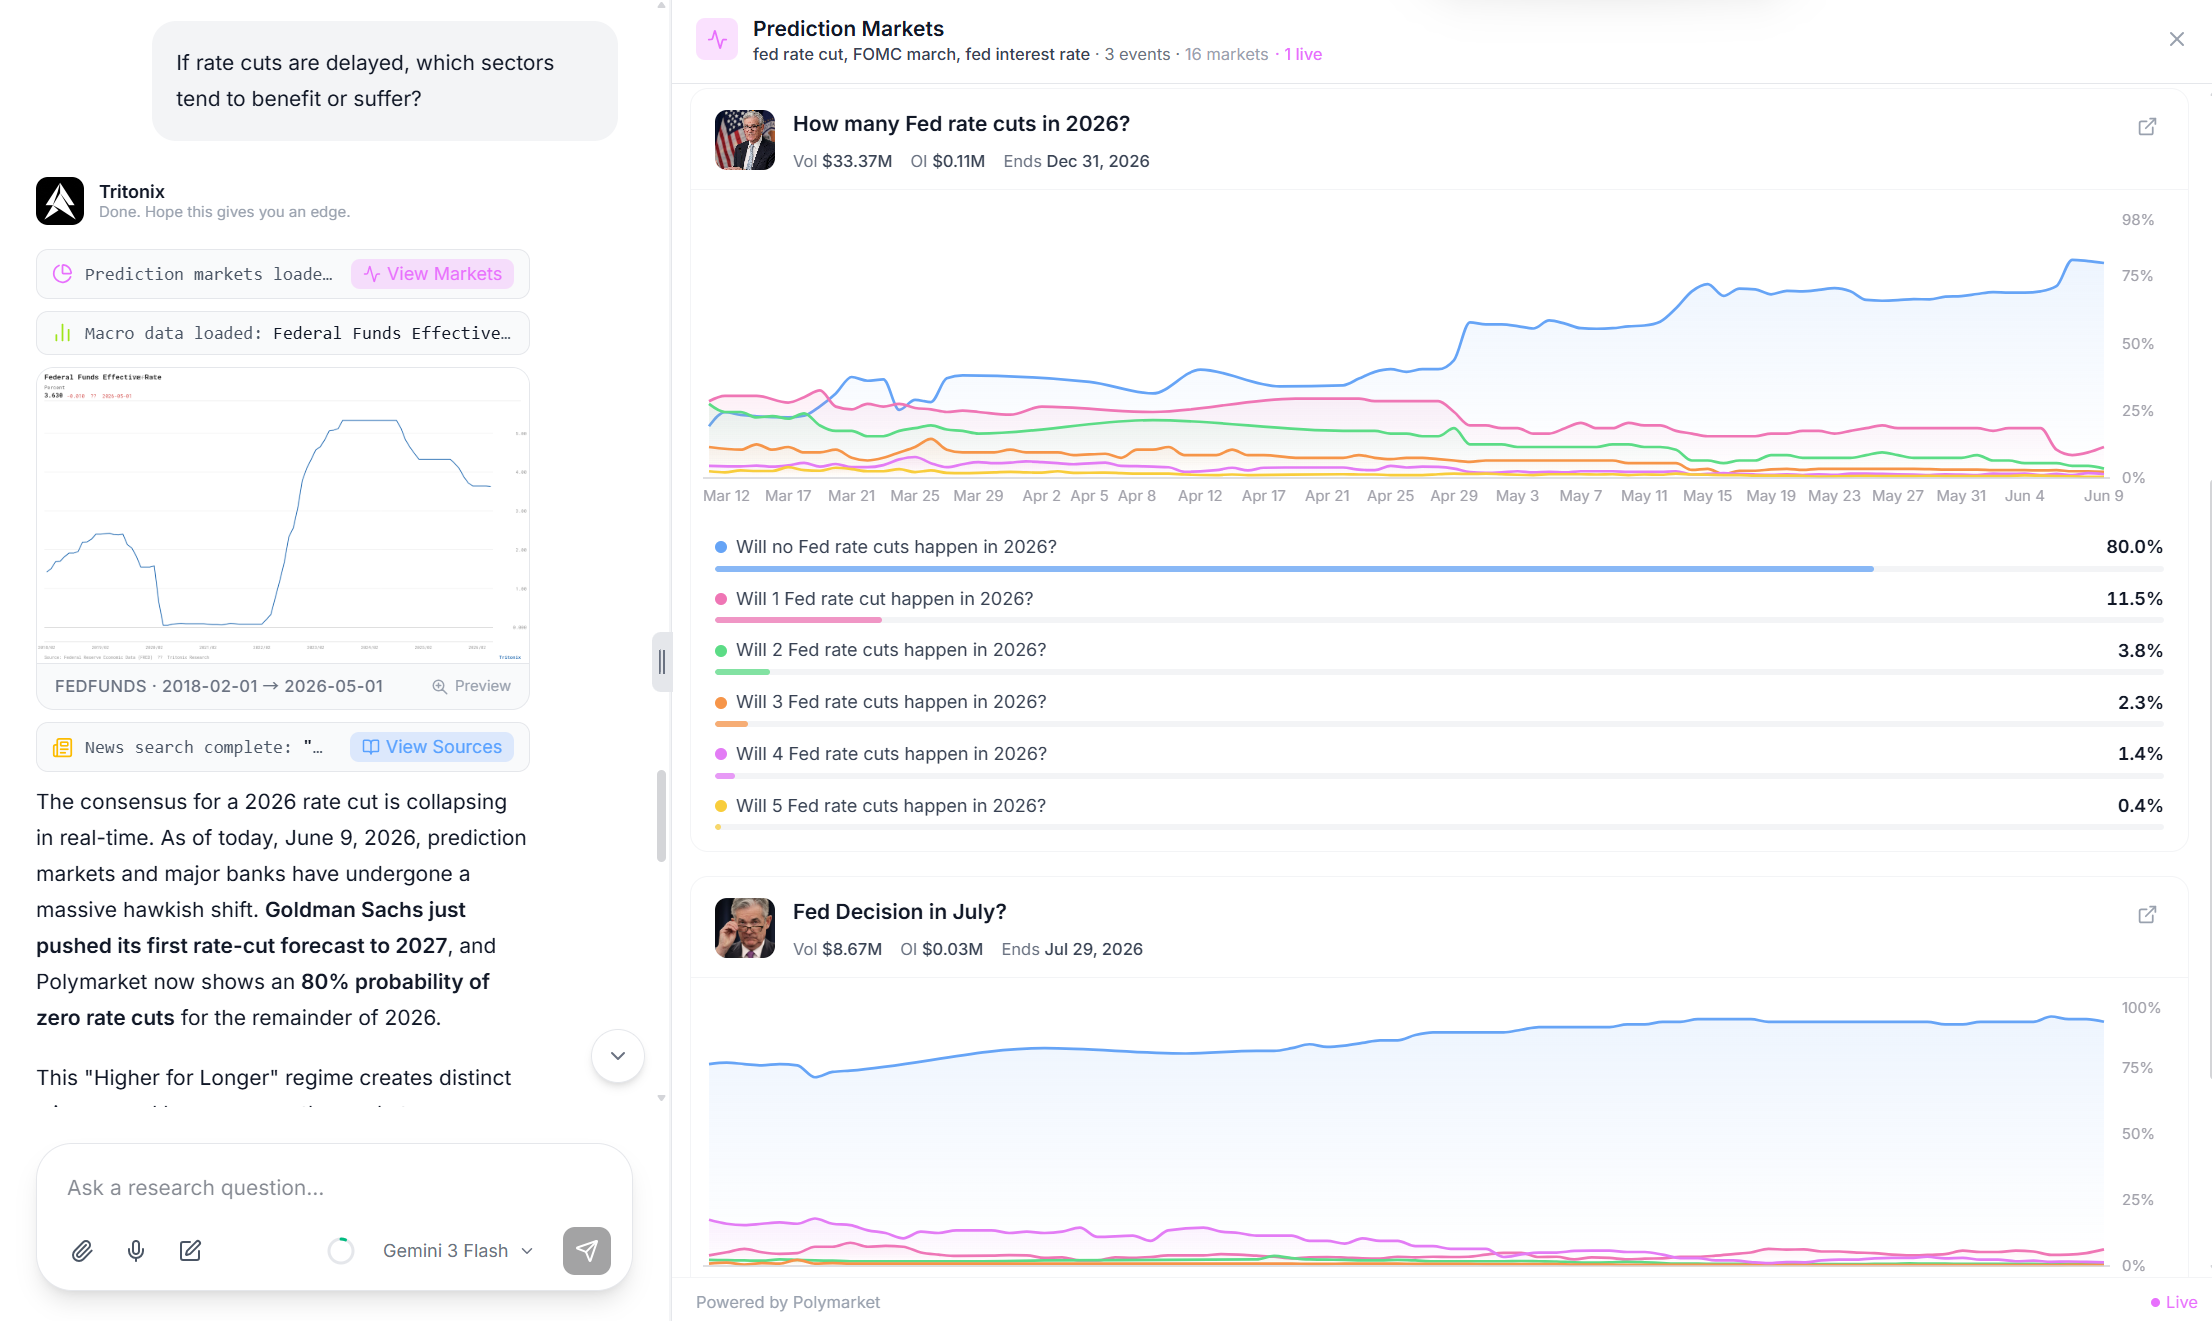
Task: Click the 'Vol $33.37M' volume text
Action: tap(842, 161)
